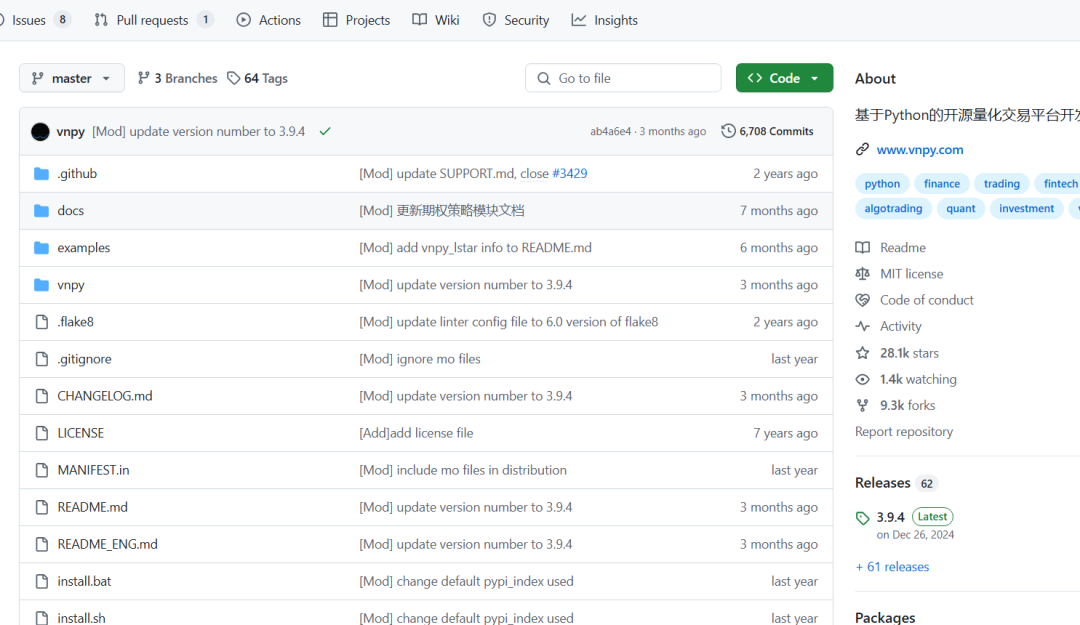The image size is (1080, 625).
Task: Expand the master branch dropdown
Action: 72,78
